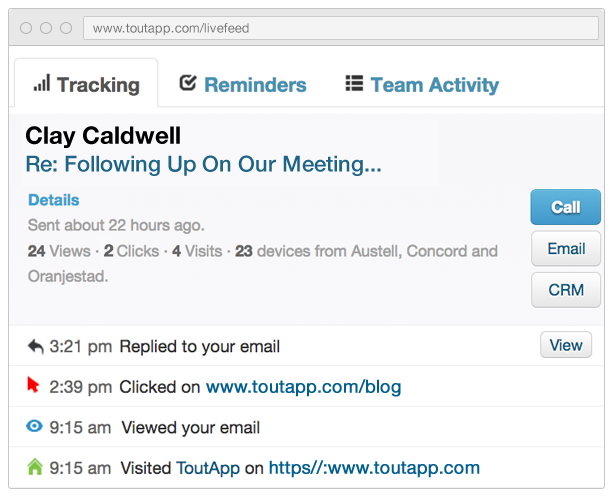Click the blue Call button
Screen dimensions: 613x499
pyautogui.click(x=565, y=207)
